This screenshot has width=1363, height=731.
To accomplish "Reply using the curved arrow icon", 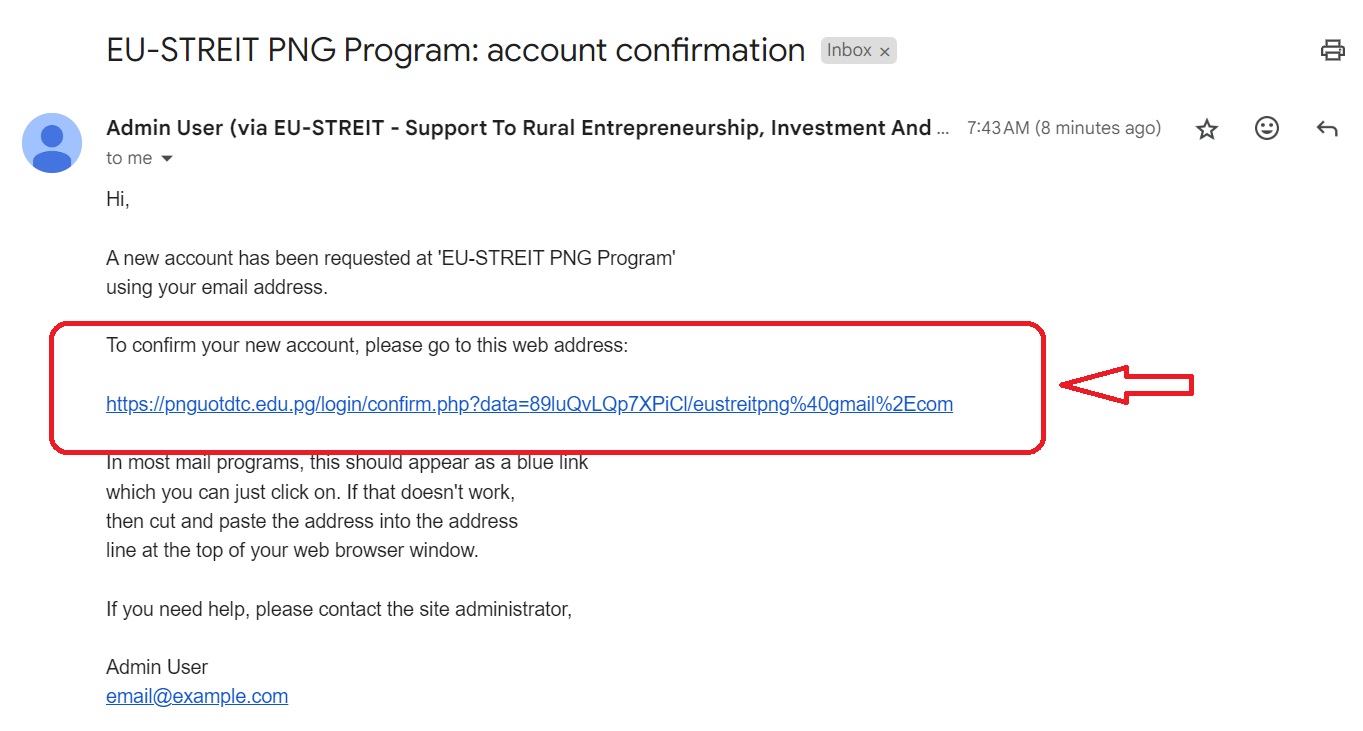I will [1327, 129].
